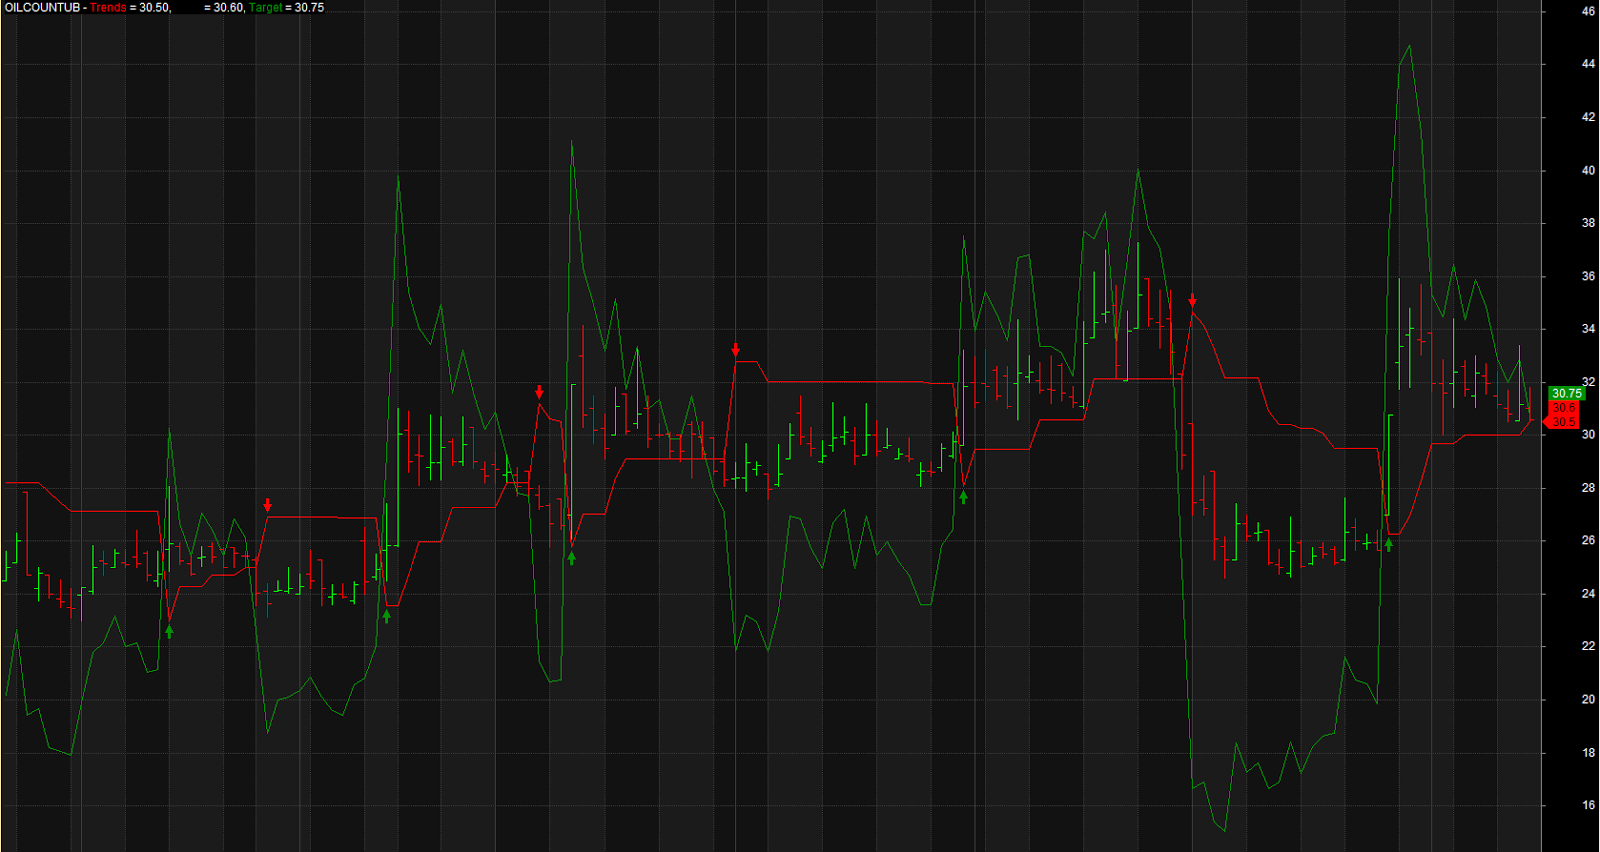Click the 20 price axis label
The height and width of the screenshot is (852, 1600).
1588,699
